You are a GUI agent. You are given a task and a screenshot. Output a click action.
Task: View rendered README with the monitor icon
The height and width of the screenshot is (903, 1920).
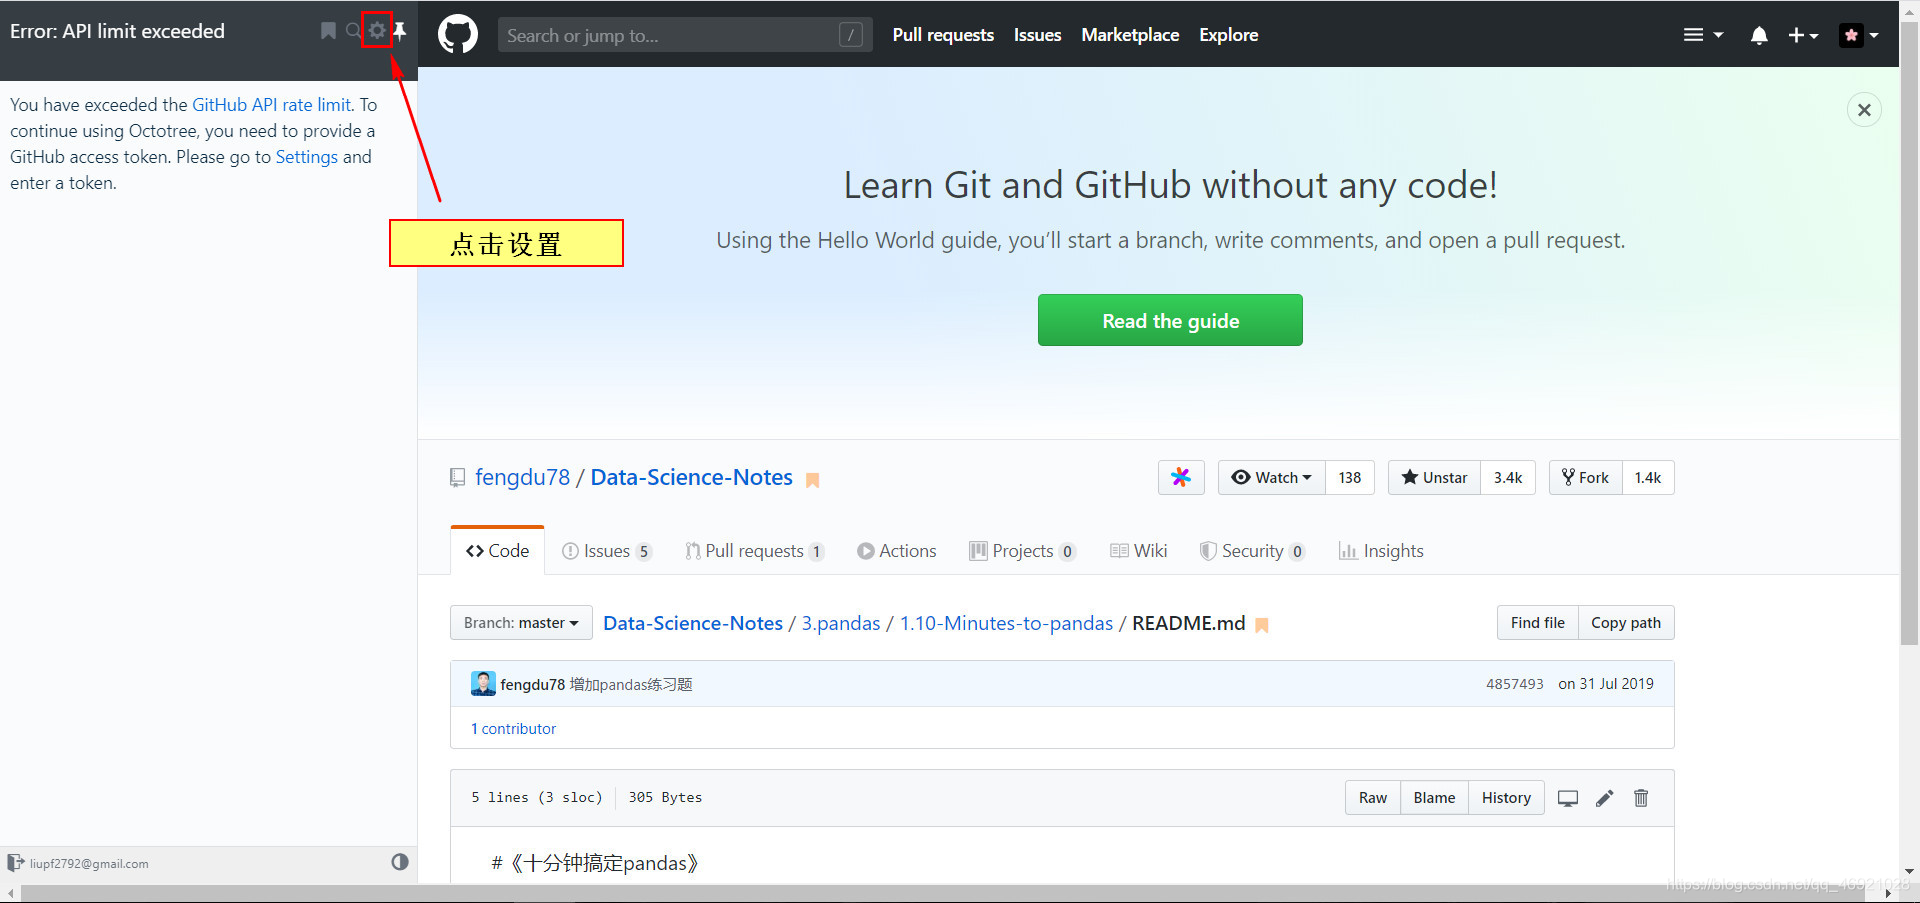coord(1567,798)
